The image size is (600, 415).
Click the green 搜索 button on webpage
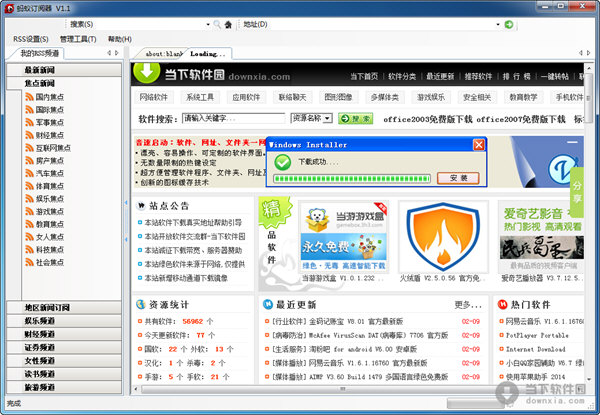pyautogui.click(x=355, y=119)
